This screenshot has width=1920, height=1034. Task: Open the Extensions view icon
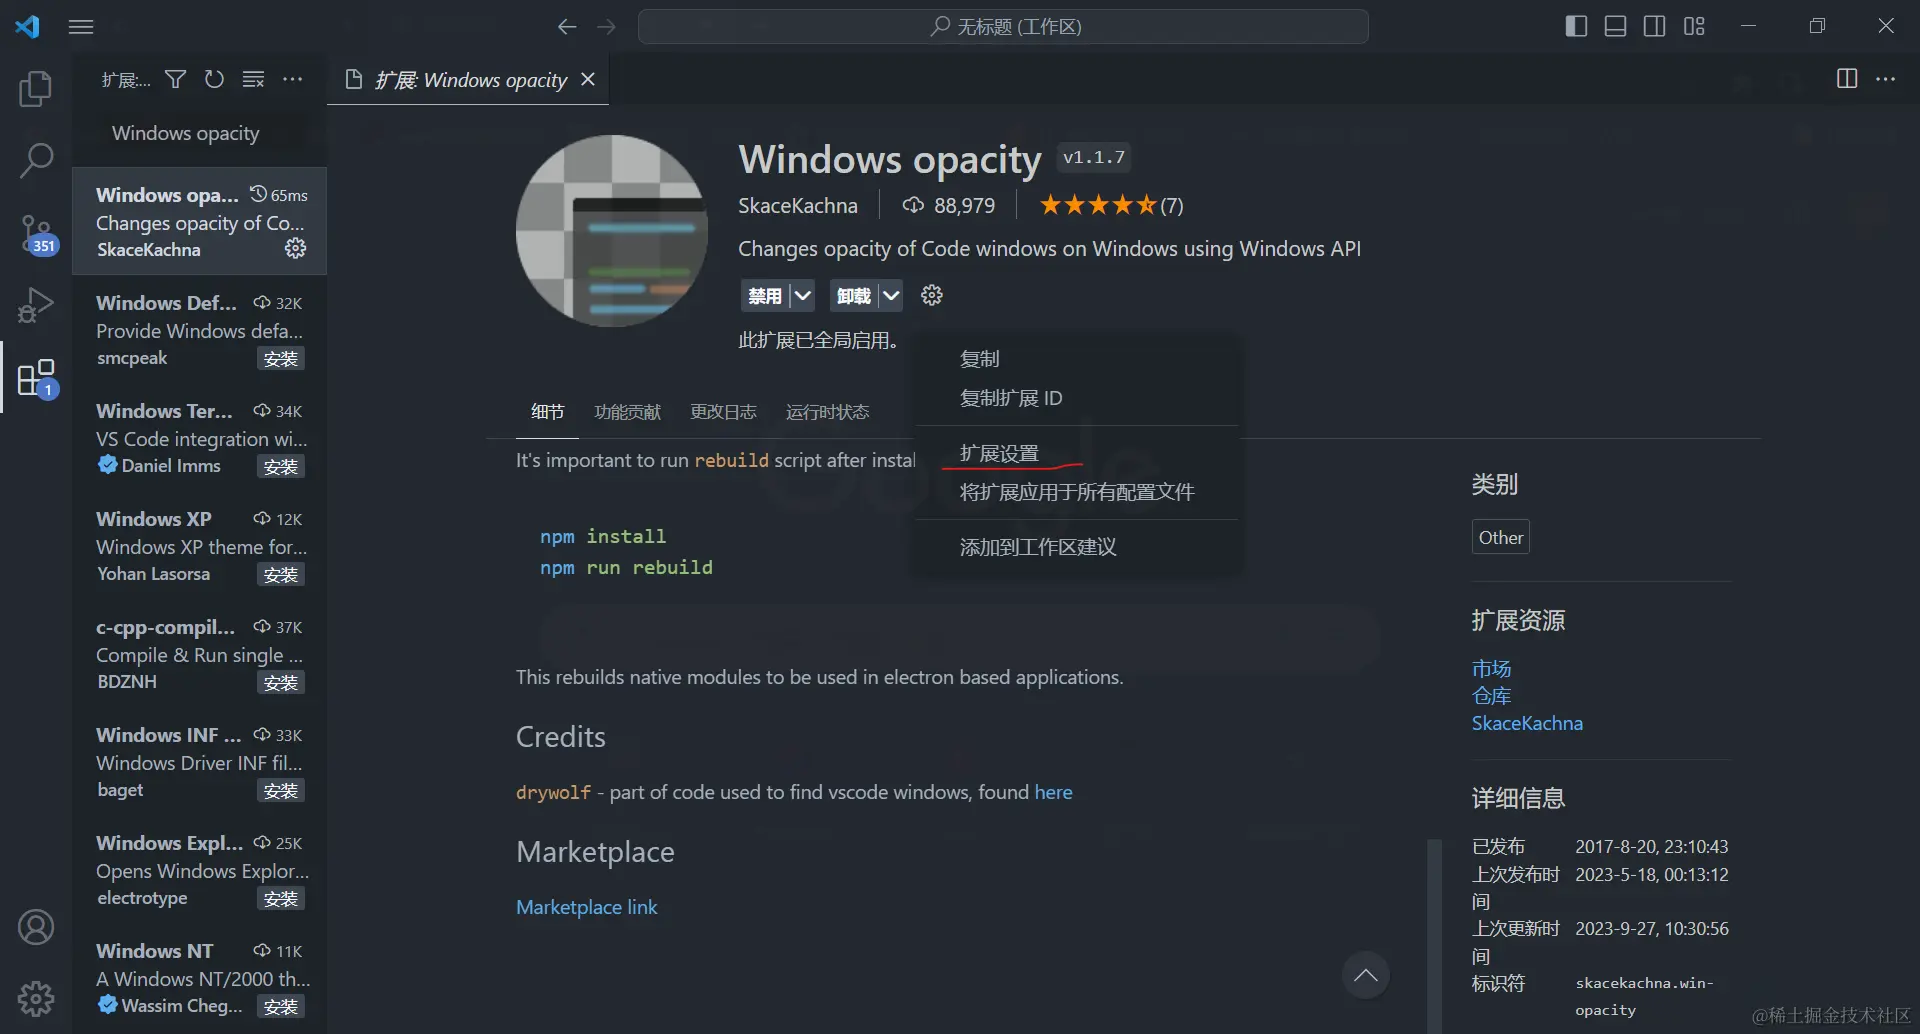[36, 378]
